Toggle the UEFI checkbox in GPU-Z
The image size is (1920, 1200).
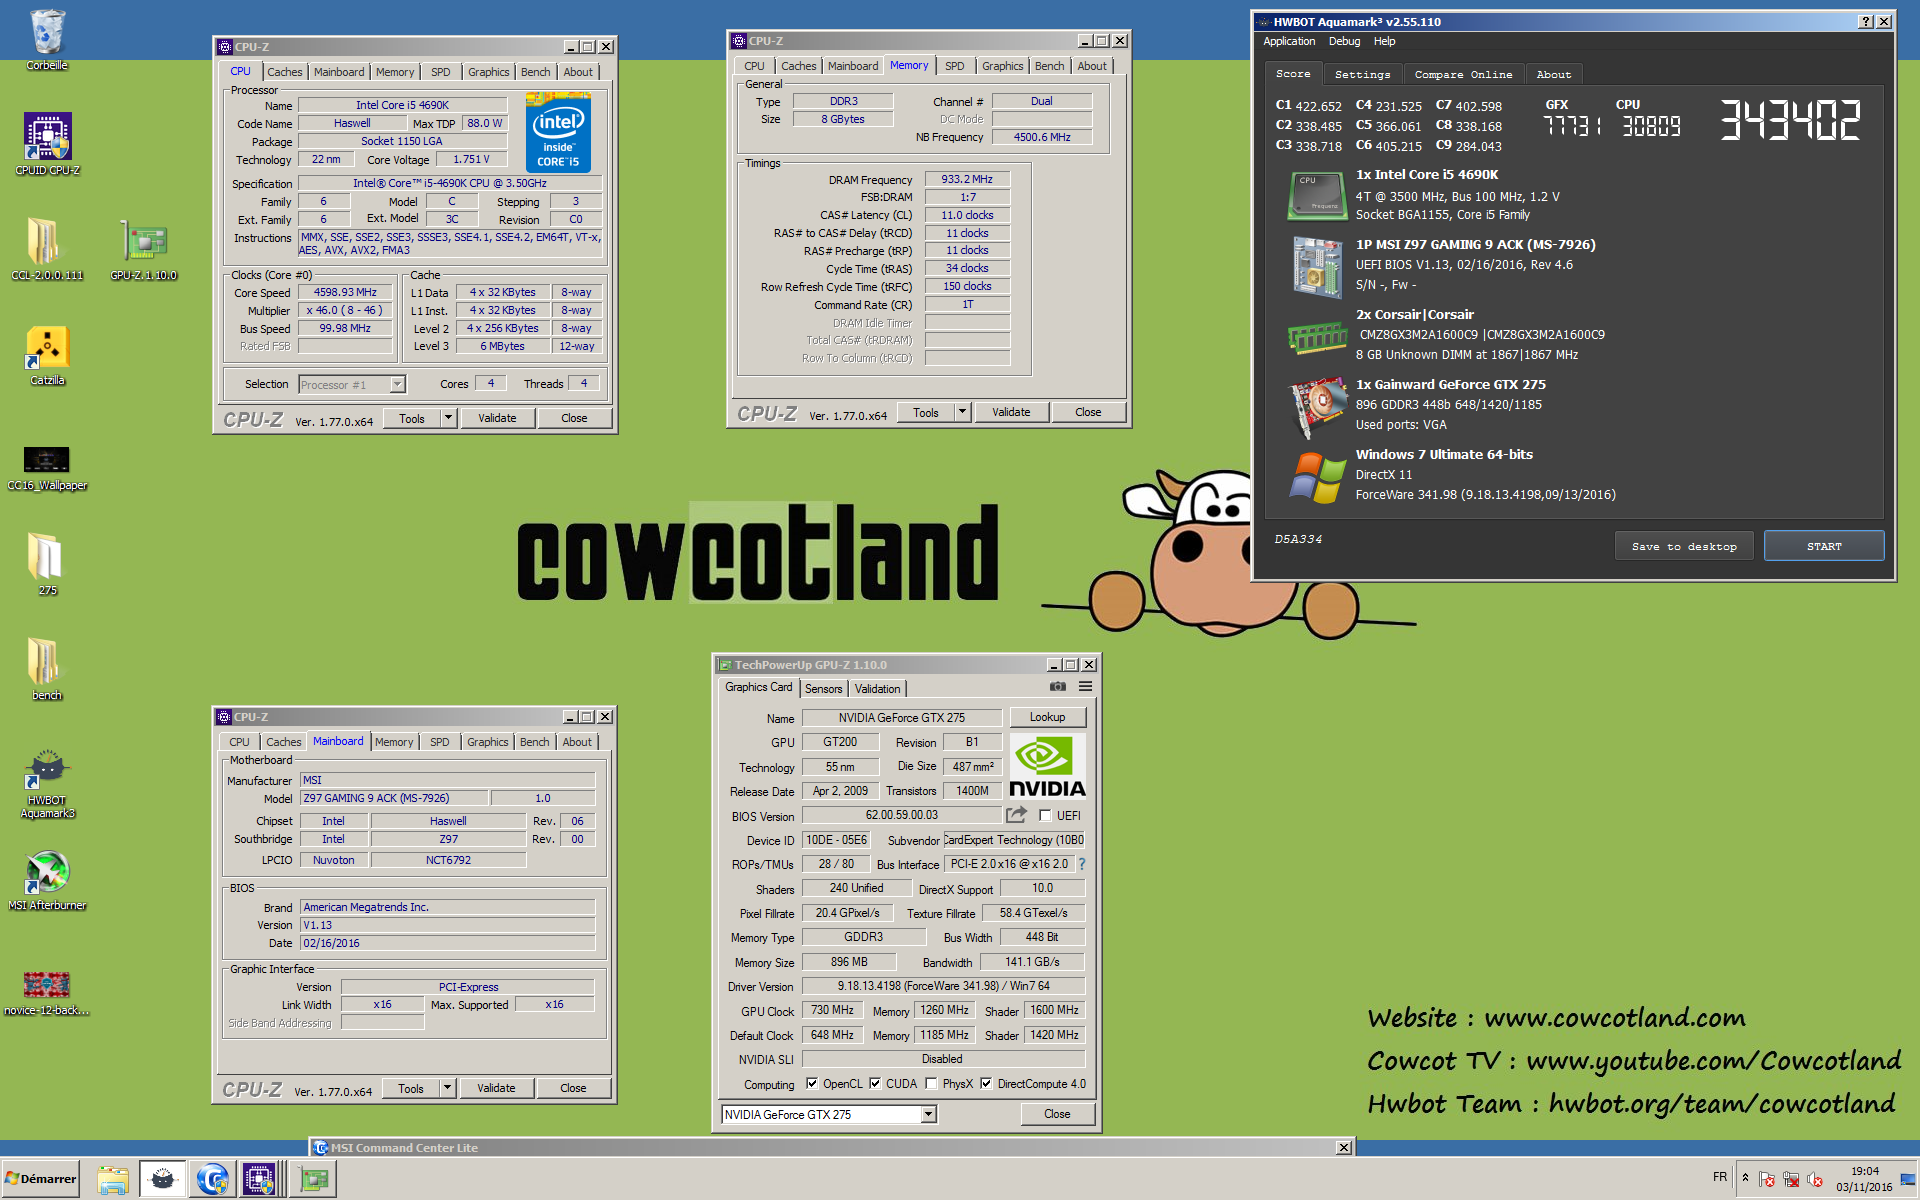point(1045,816)
